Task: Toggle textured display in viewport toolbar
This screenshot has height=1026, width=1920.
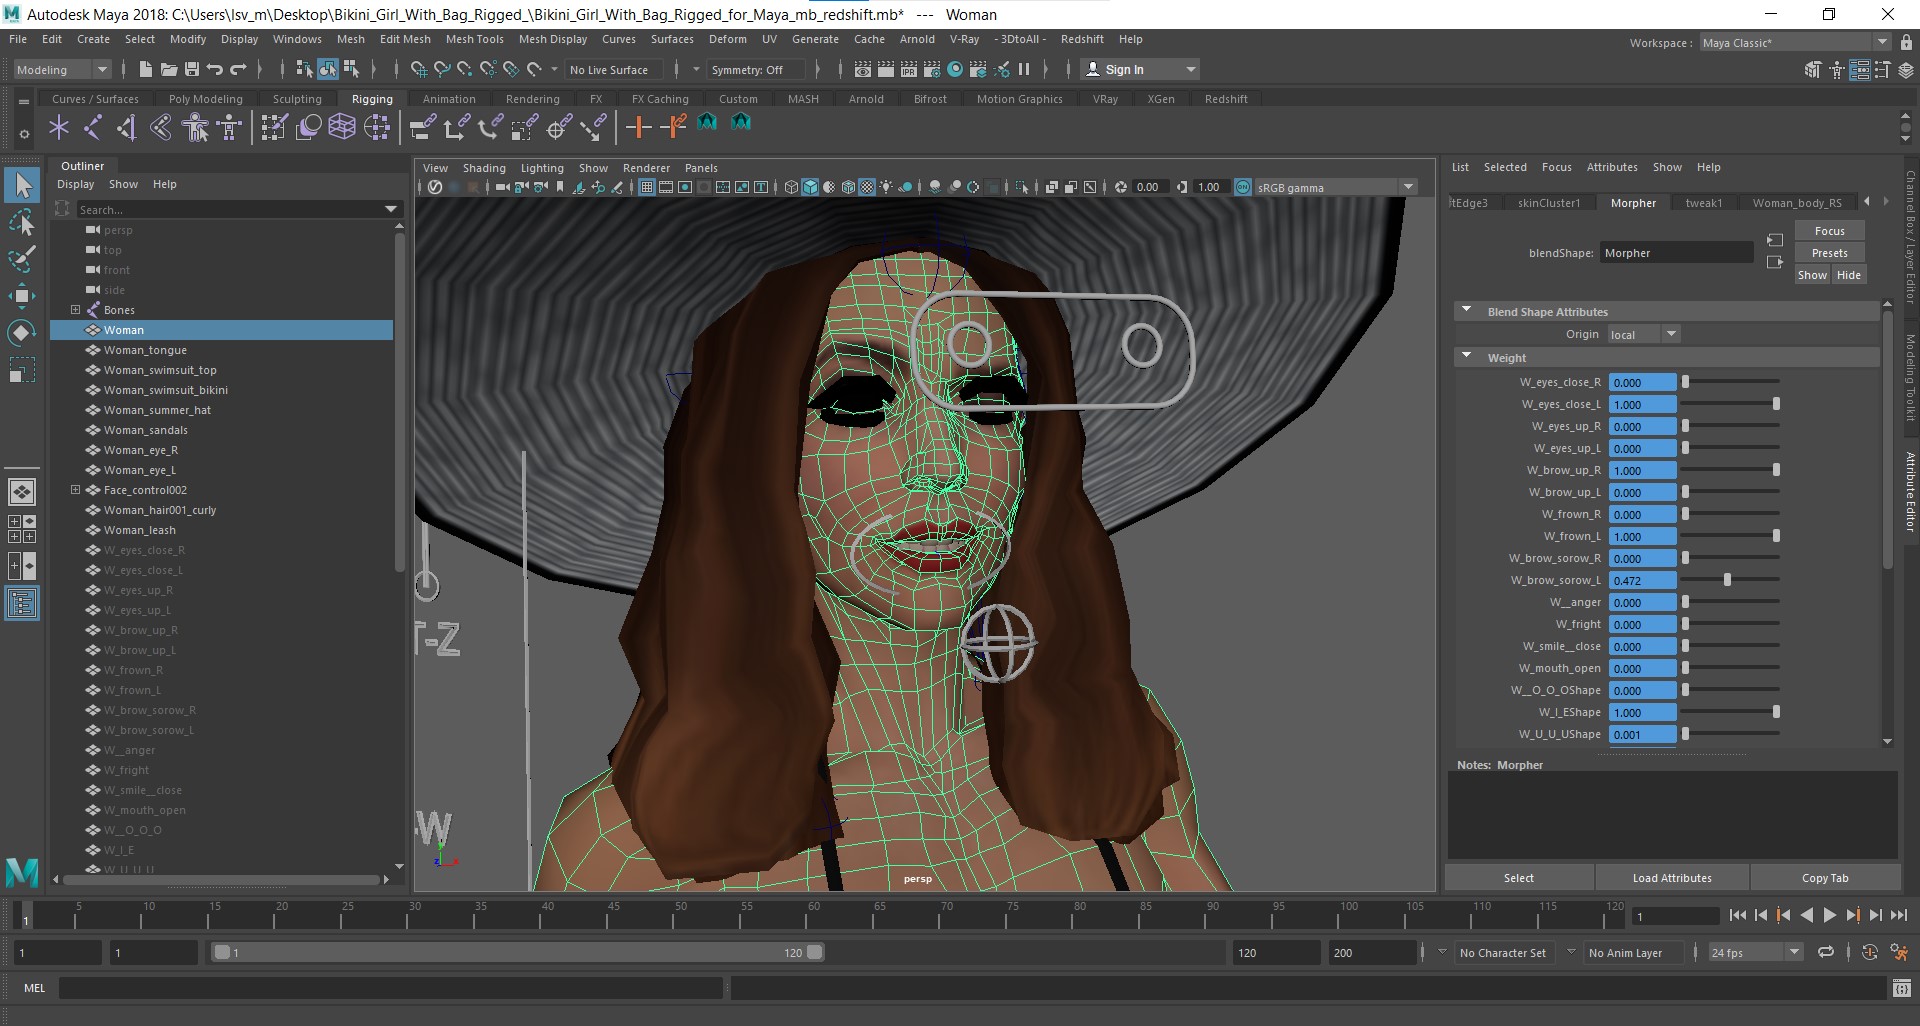Action: 867,187
